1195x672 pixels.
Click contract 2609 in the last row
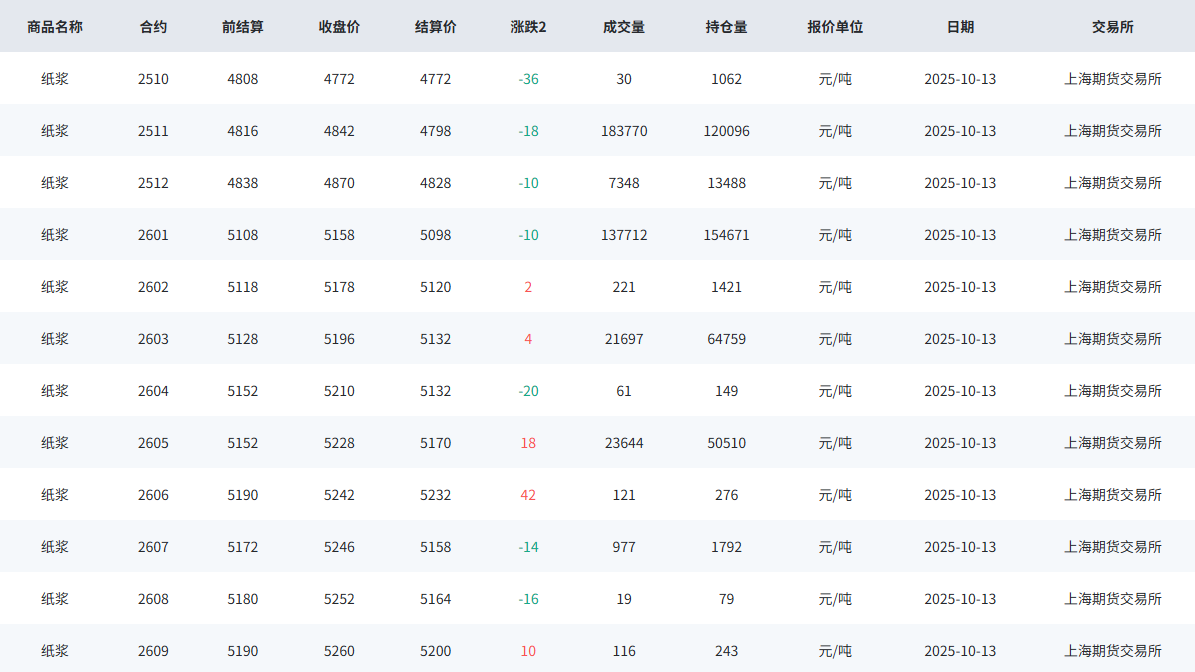coord(153,651)
